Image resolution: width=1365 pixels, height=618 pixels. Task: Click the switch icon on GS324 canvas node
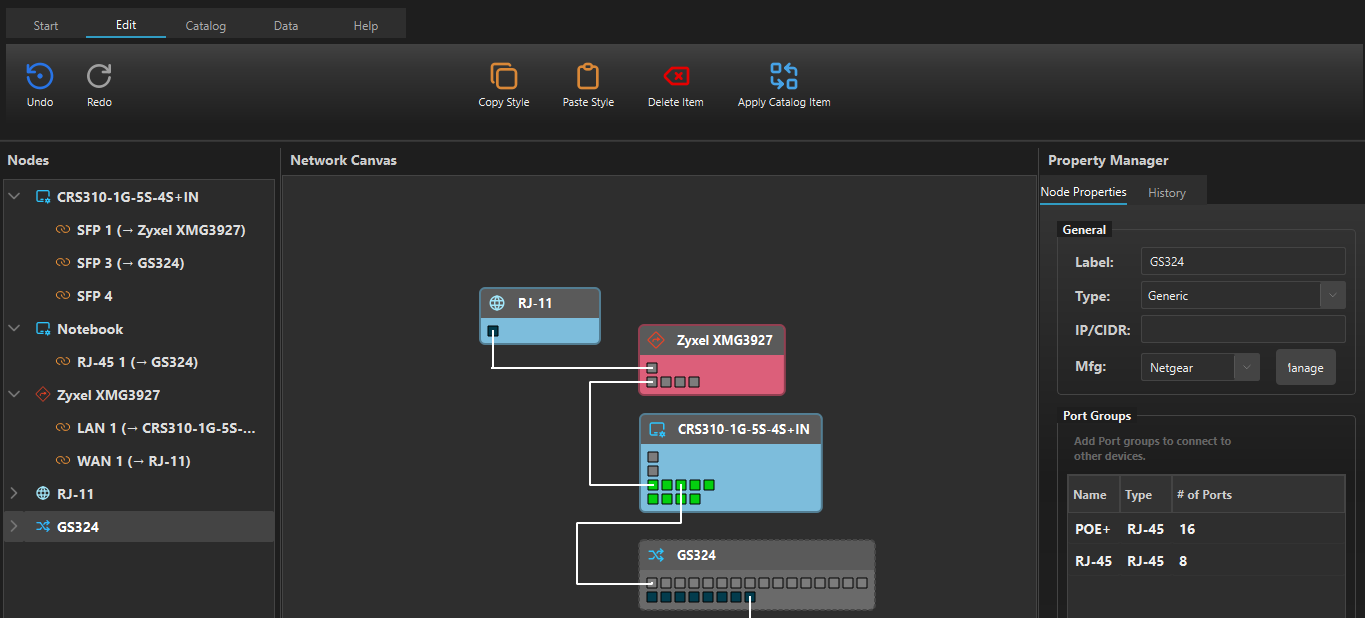pos(656,555)
